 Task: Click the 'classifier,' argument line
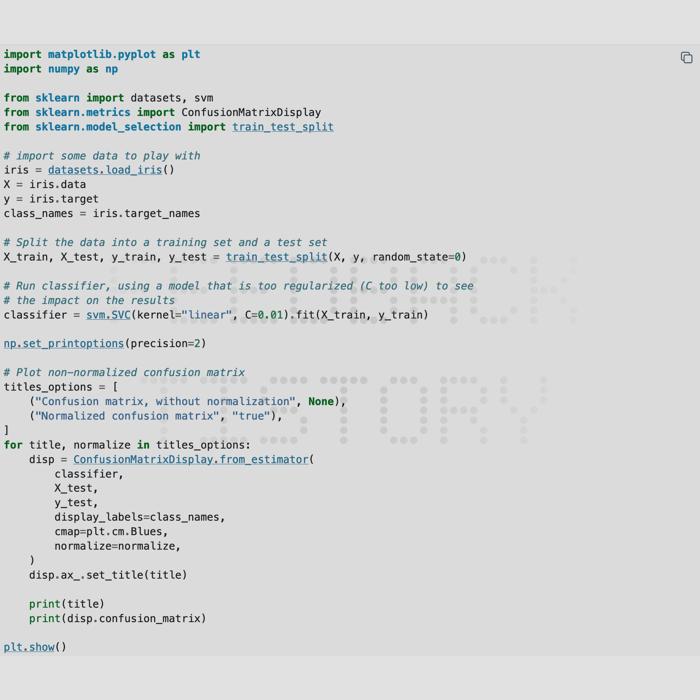[x=89, y=474]
